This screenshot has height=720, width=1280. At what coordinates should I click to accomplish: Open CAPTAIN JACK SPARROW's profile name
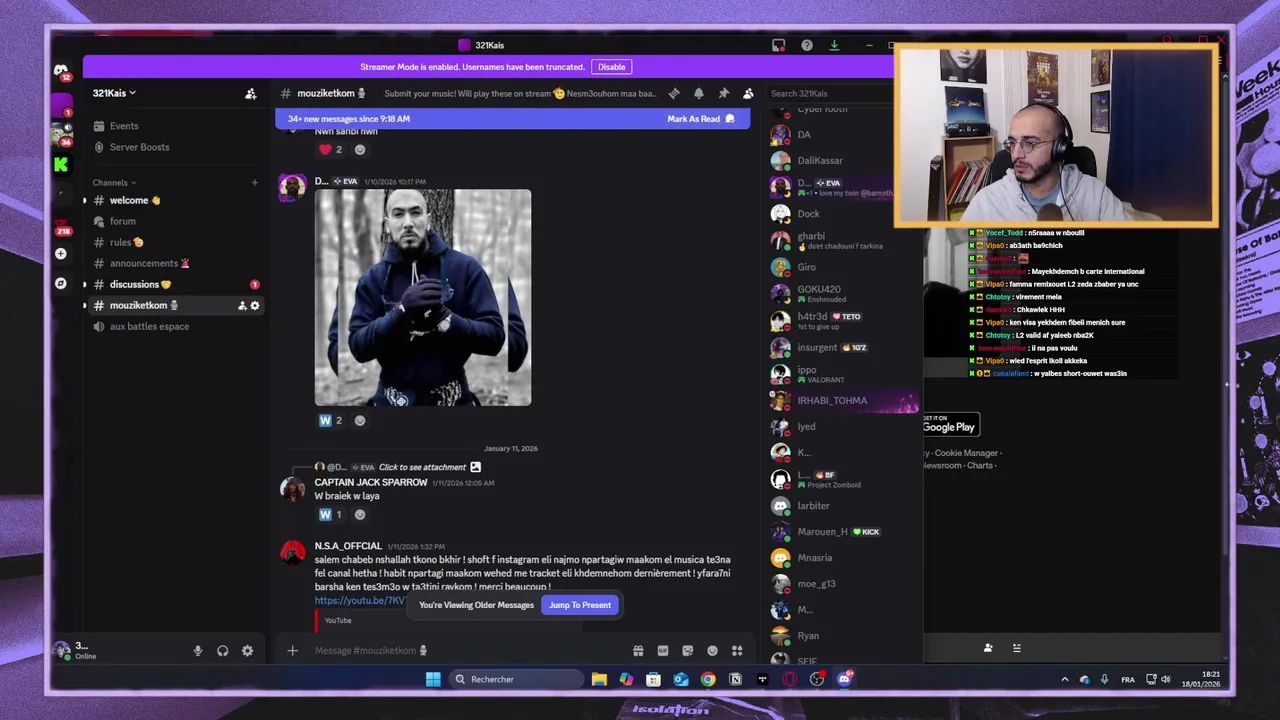coord(371,483)
